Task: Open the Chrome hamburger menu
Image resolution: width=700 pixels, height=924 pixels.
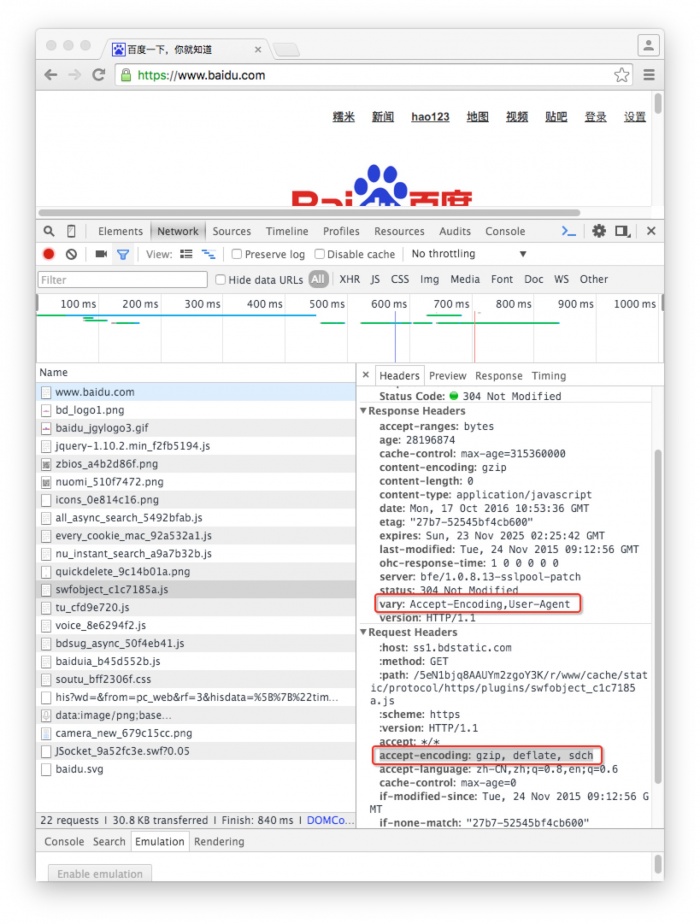Action: (649, 75)
